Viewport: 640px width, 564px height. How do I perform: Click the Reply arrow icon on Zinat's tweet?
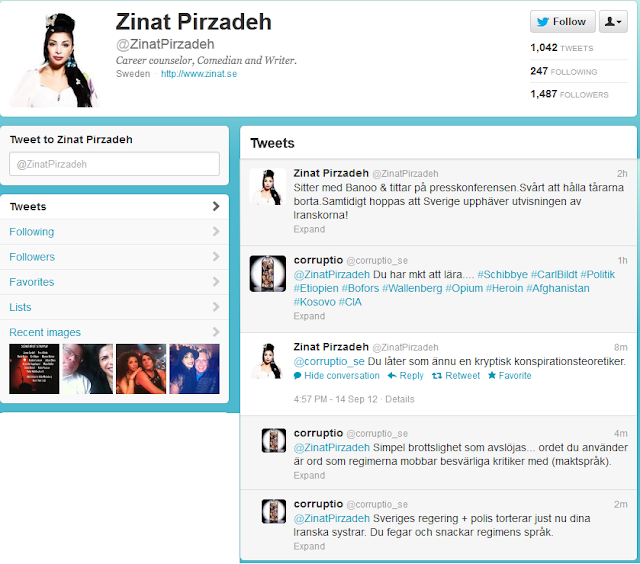392,375
